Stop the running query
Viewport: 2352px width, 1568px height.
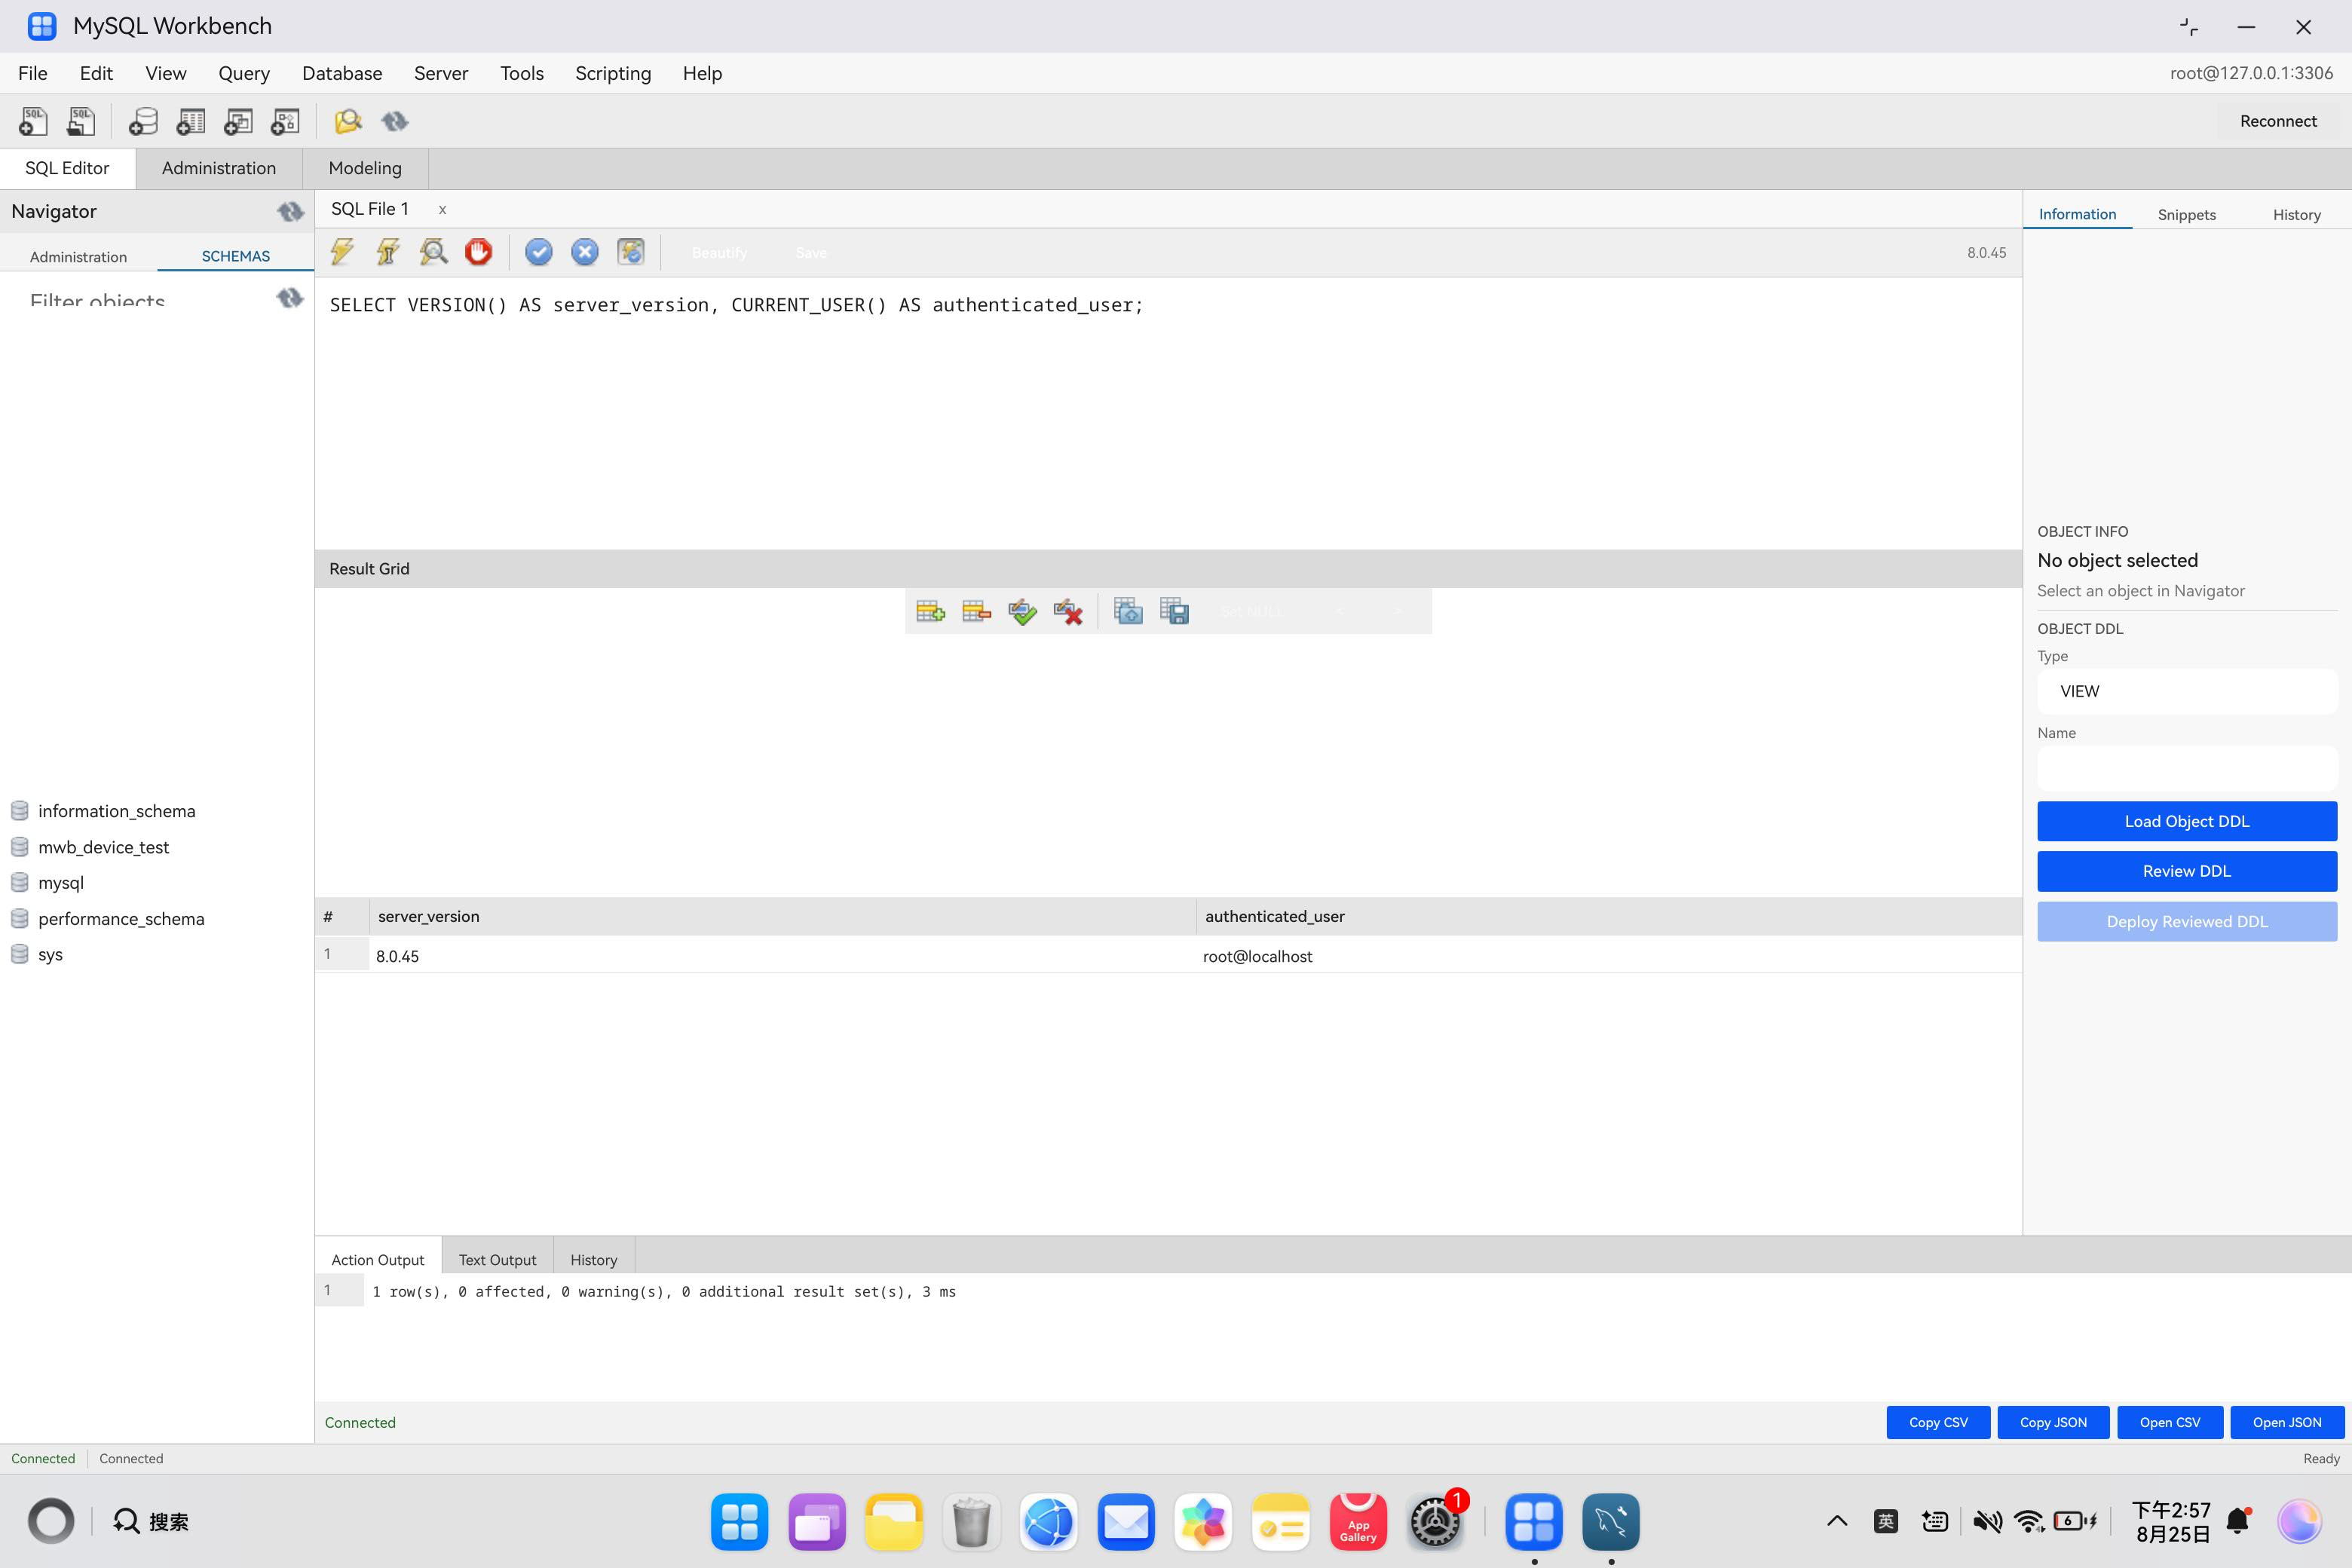click(479, 252)
